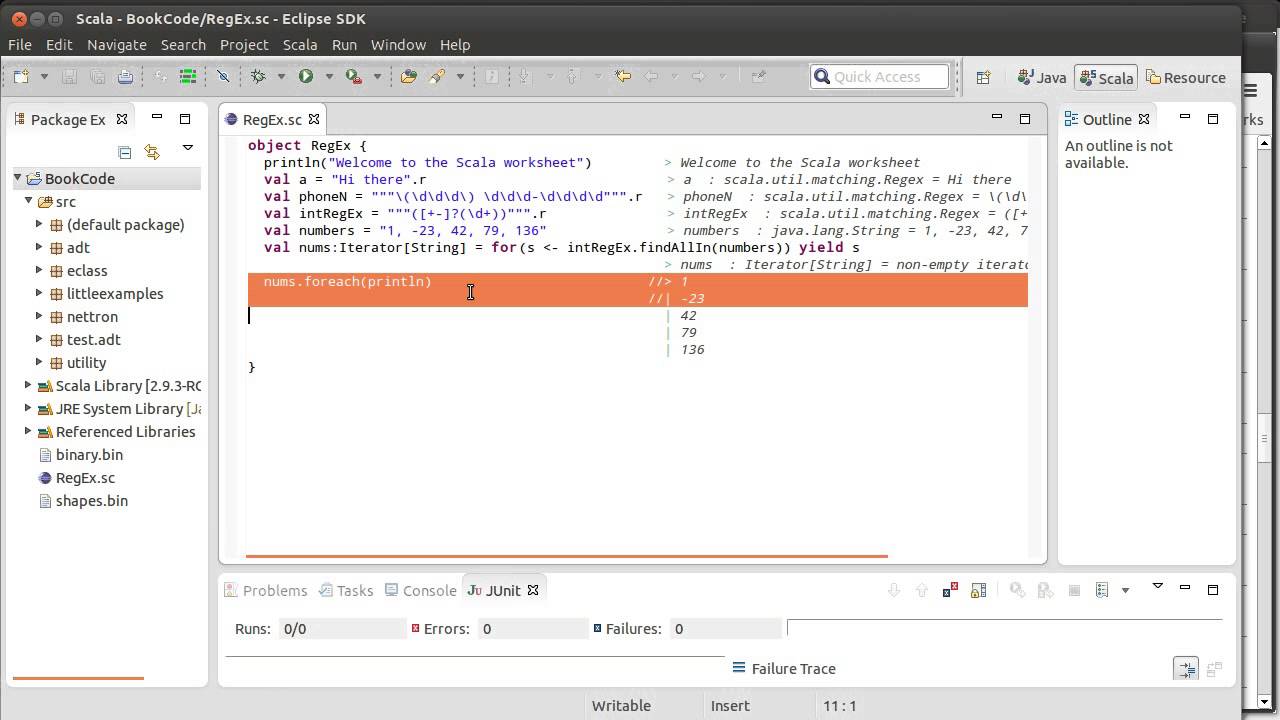Image resolution: width=1280 pixels, height=720 pixels.
Task: Click the Open Perspective icon
Action: pyautogui.click(x=983, y=77)
